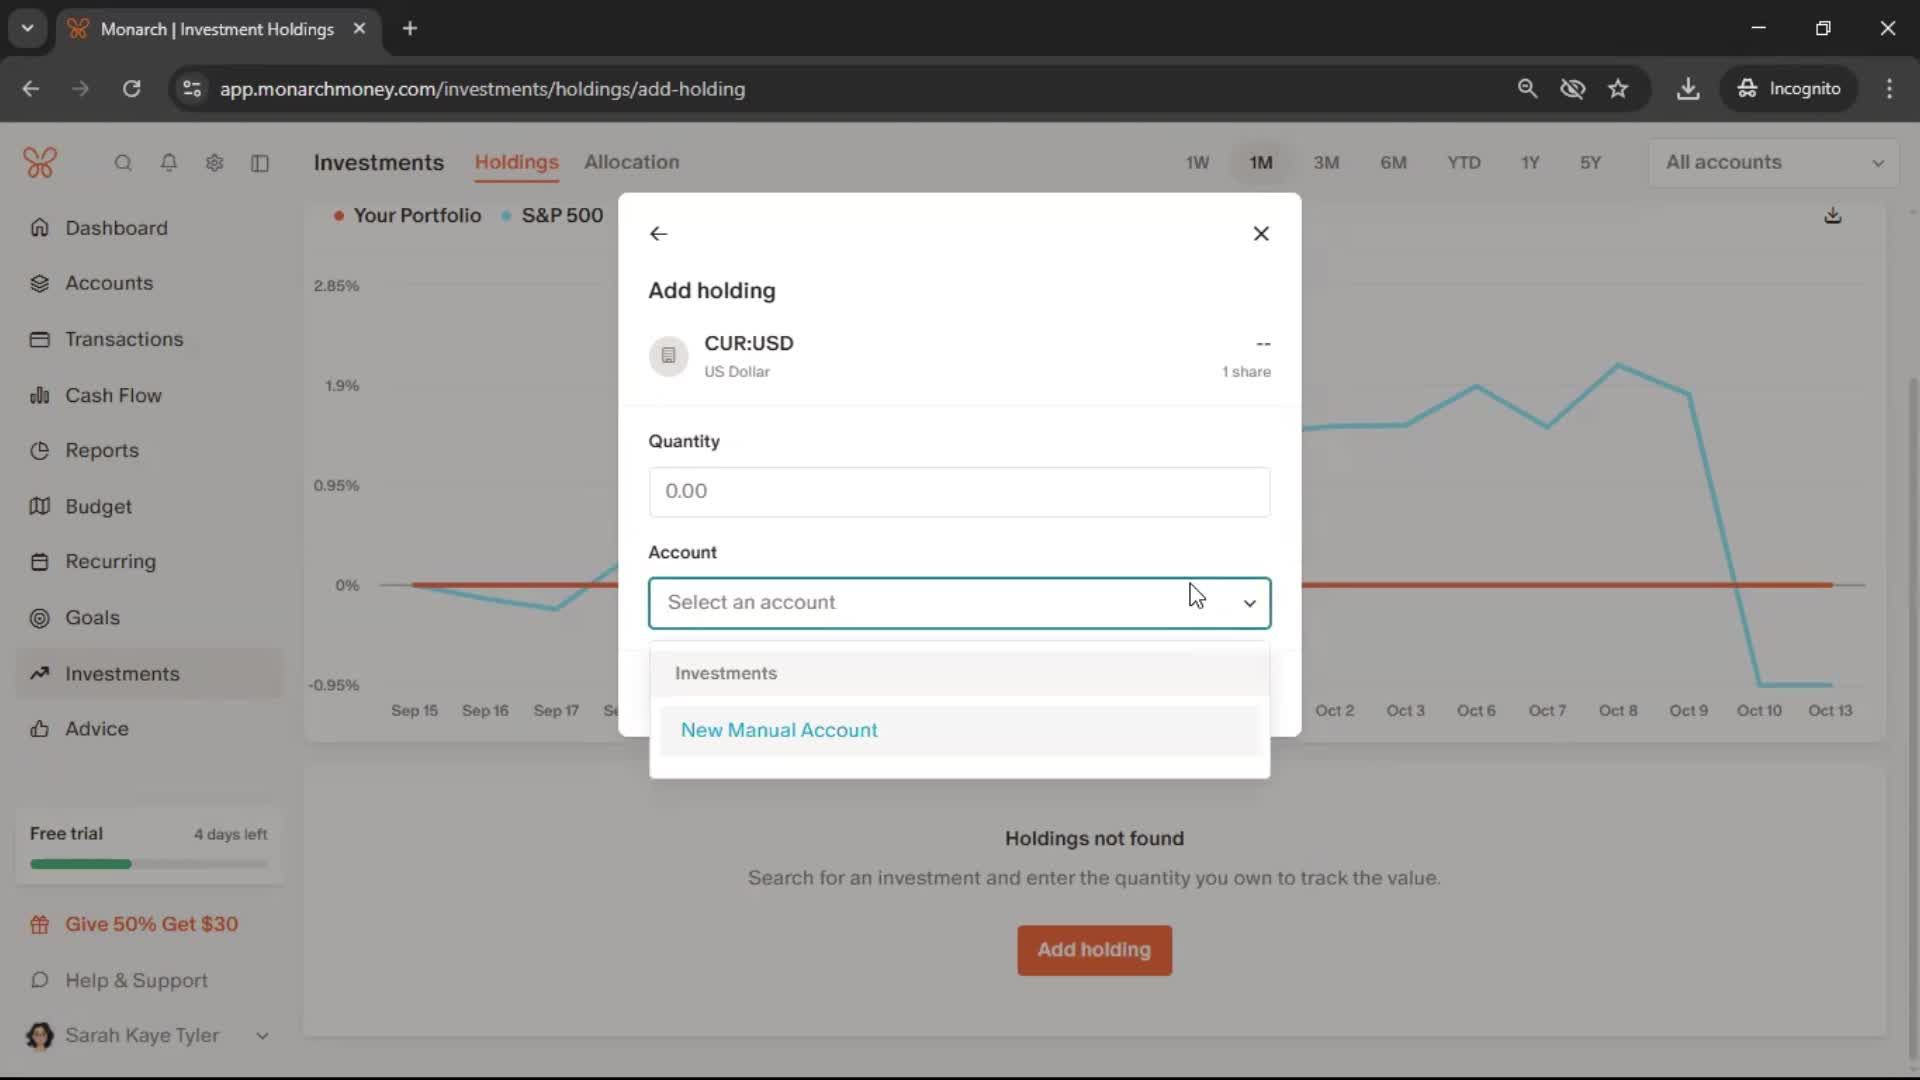Open settings gear icon in sidebar header

click(x=214, y=163)
